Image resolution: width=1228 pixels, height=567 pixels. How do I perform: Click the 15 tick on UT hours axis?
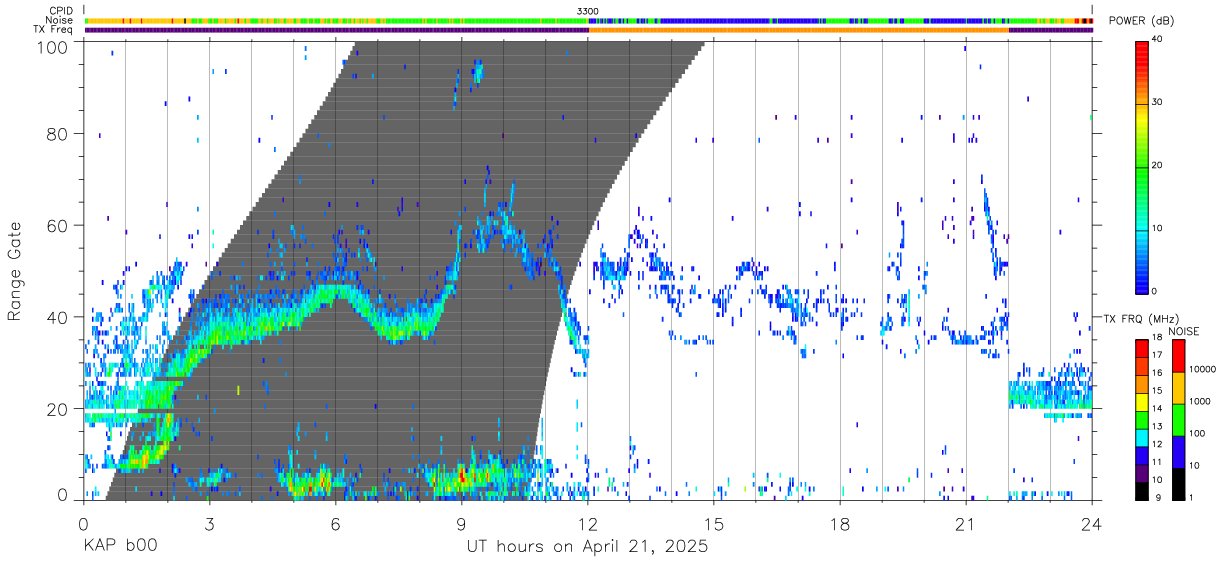(x=714, y=525)
